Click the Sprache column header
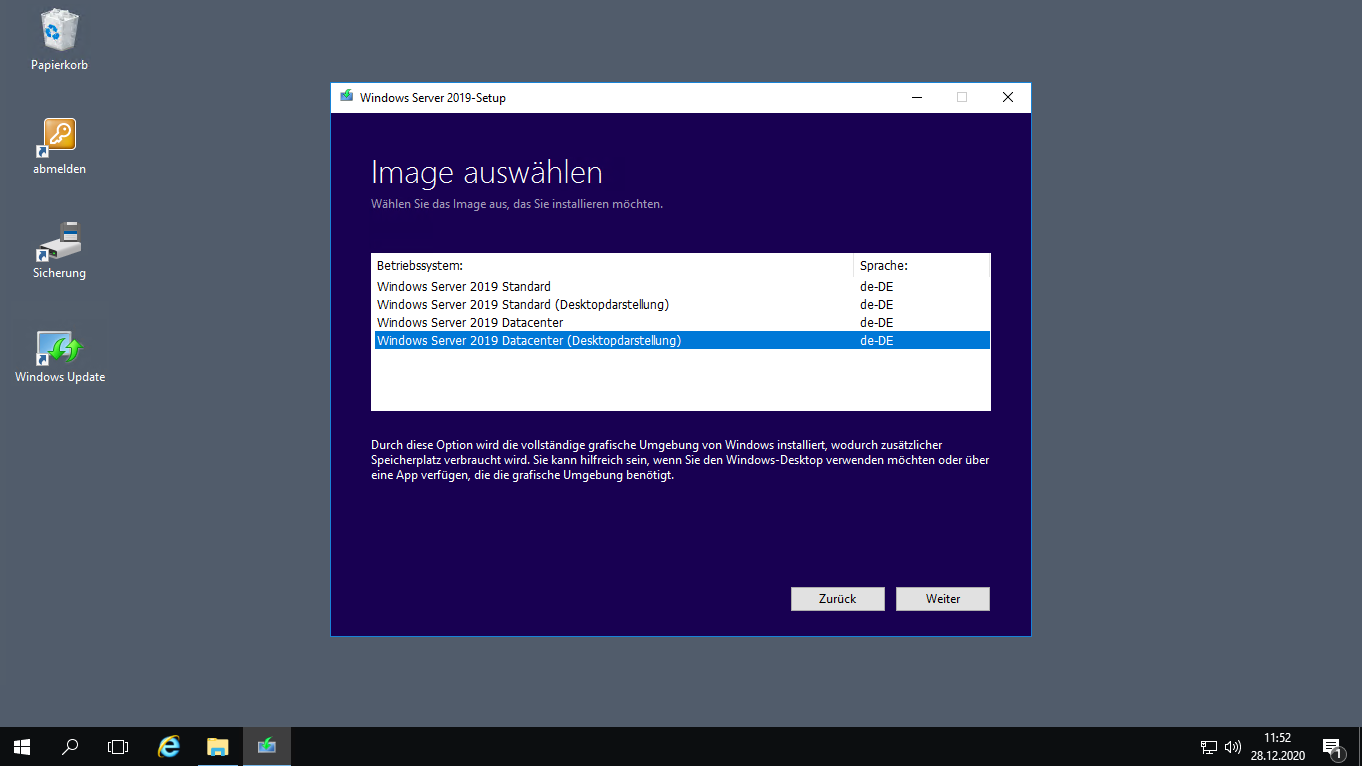Viewport: 1362px width, 766px height. (x=922, y=266)
